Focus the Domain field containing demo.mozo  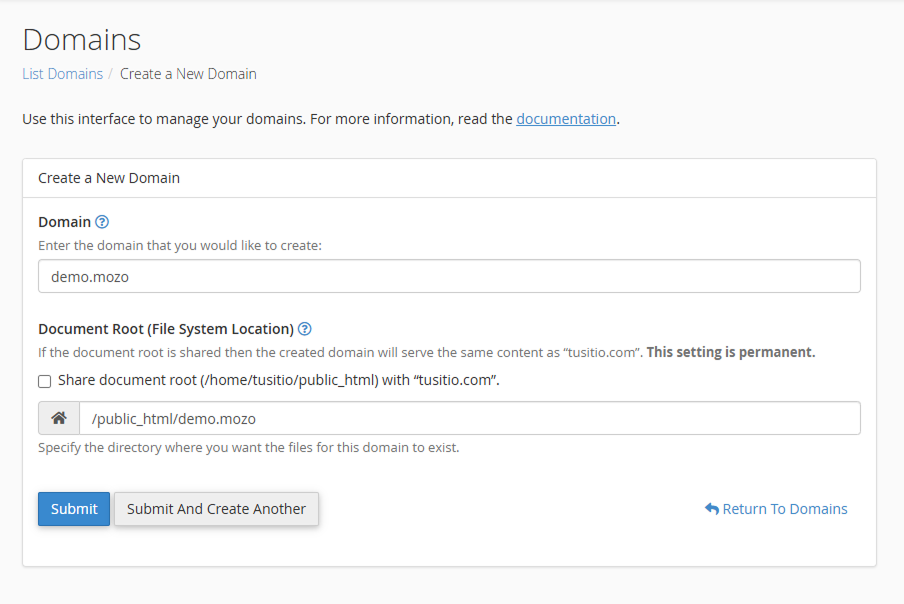click(x=449, y=277)
